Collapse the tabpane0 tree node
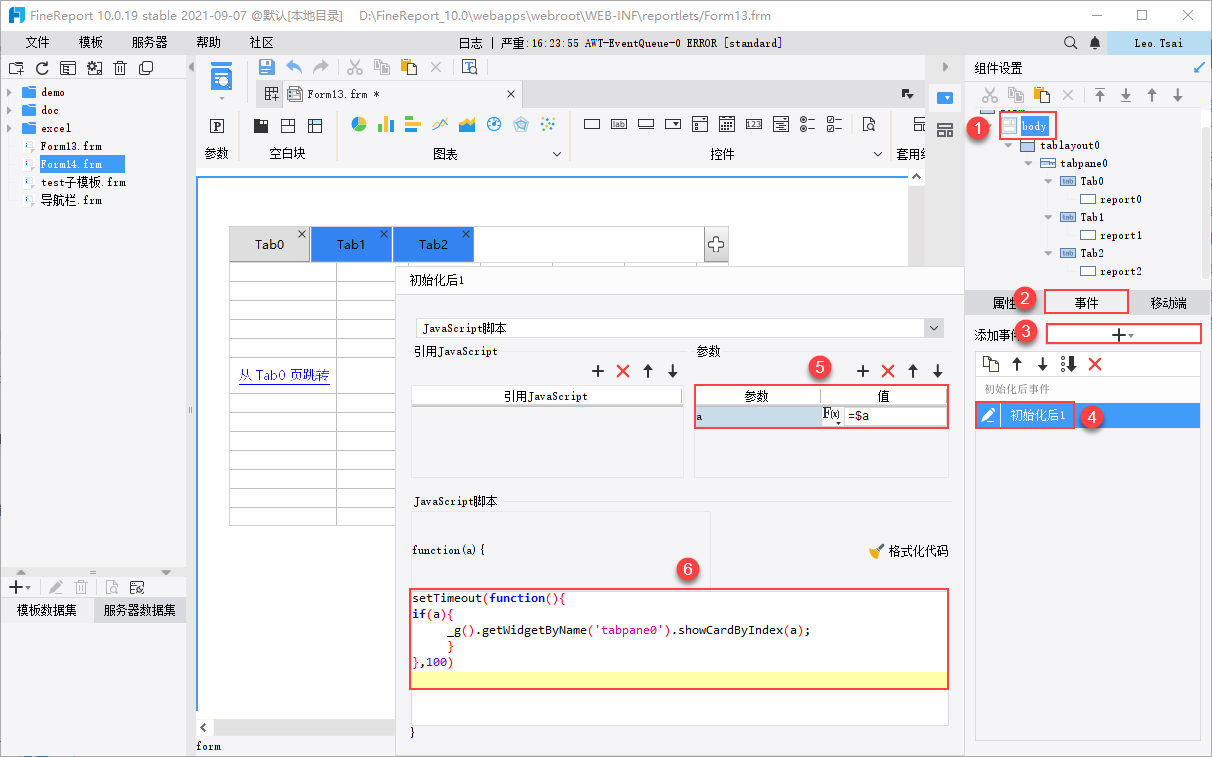1212x757 pixels. pos(1027,163)
